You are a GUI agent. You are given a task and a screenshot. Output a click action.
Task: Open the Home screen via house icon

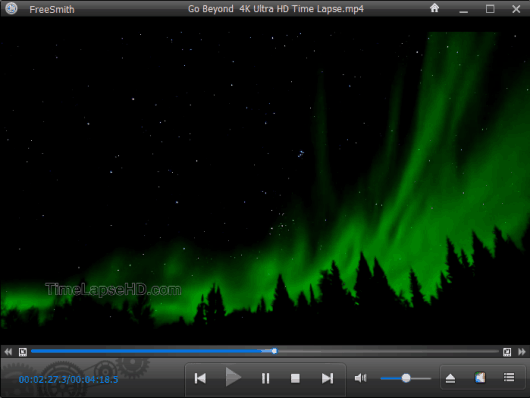(434, 8)
